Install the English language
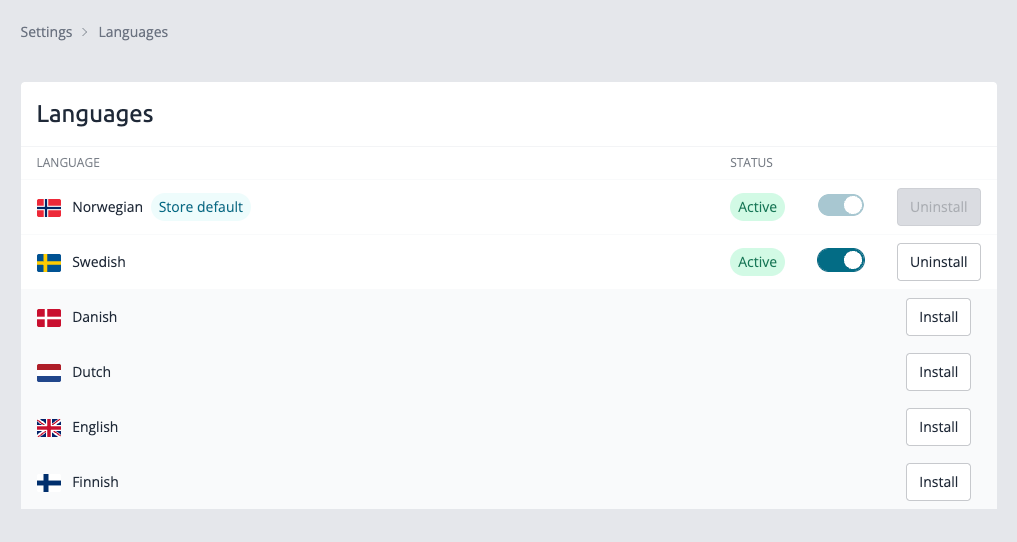This screenshot has width=1017, height=542. click(938, 427)
